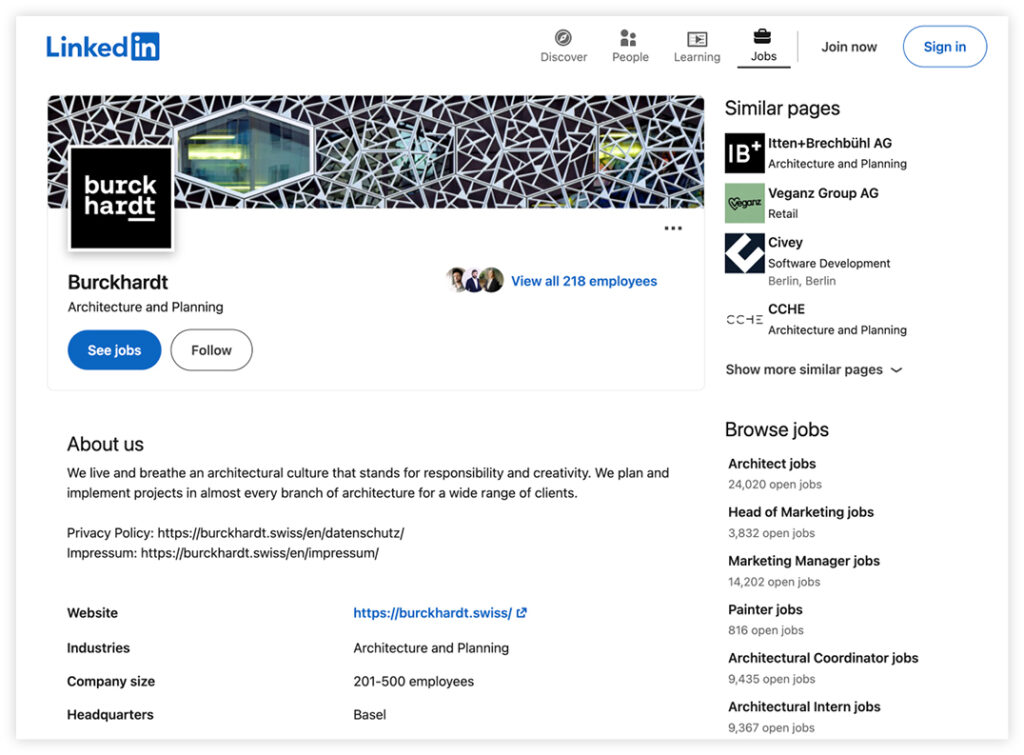Click the Join now link
Screen dimensions: 1024x755
point(849,47)
